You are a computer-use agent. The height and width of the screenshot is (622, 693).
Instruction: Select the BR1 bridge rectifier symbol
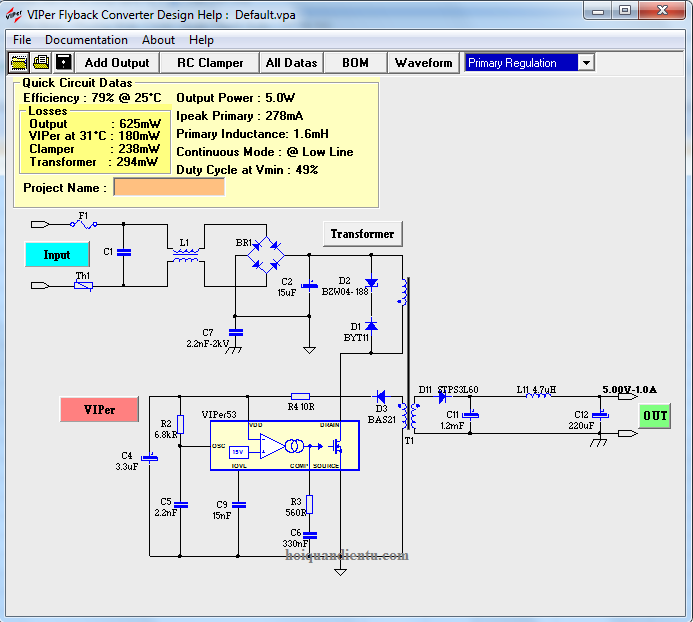pos(266,255)
